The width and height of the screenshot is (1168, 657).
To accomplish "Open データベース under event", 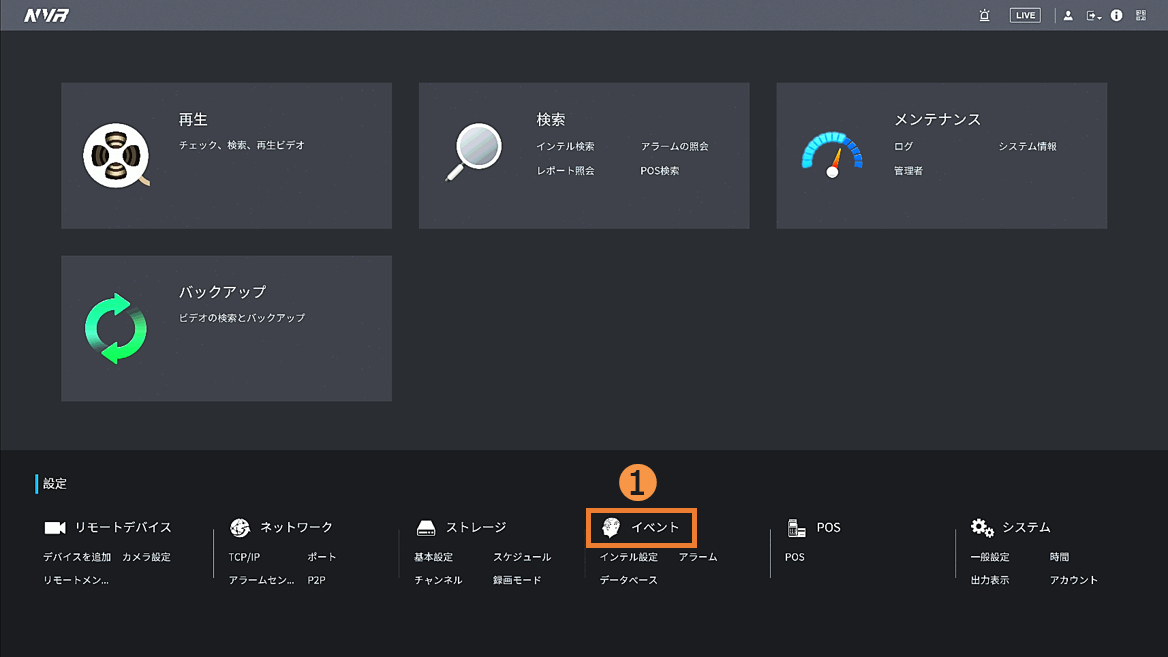I will coord(628,580).
